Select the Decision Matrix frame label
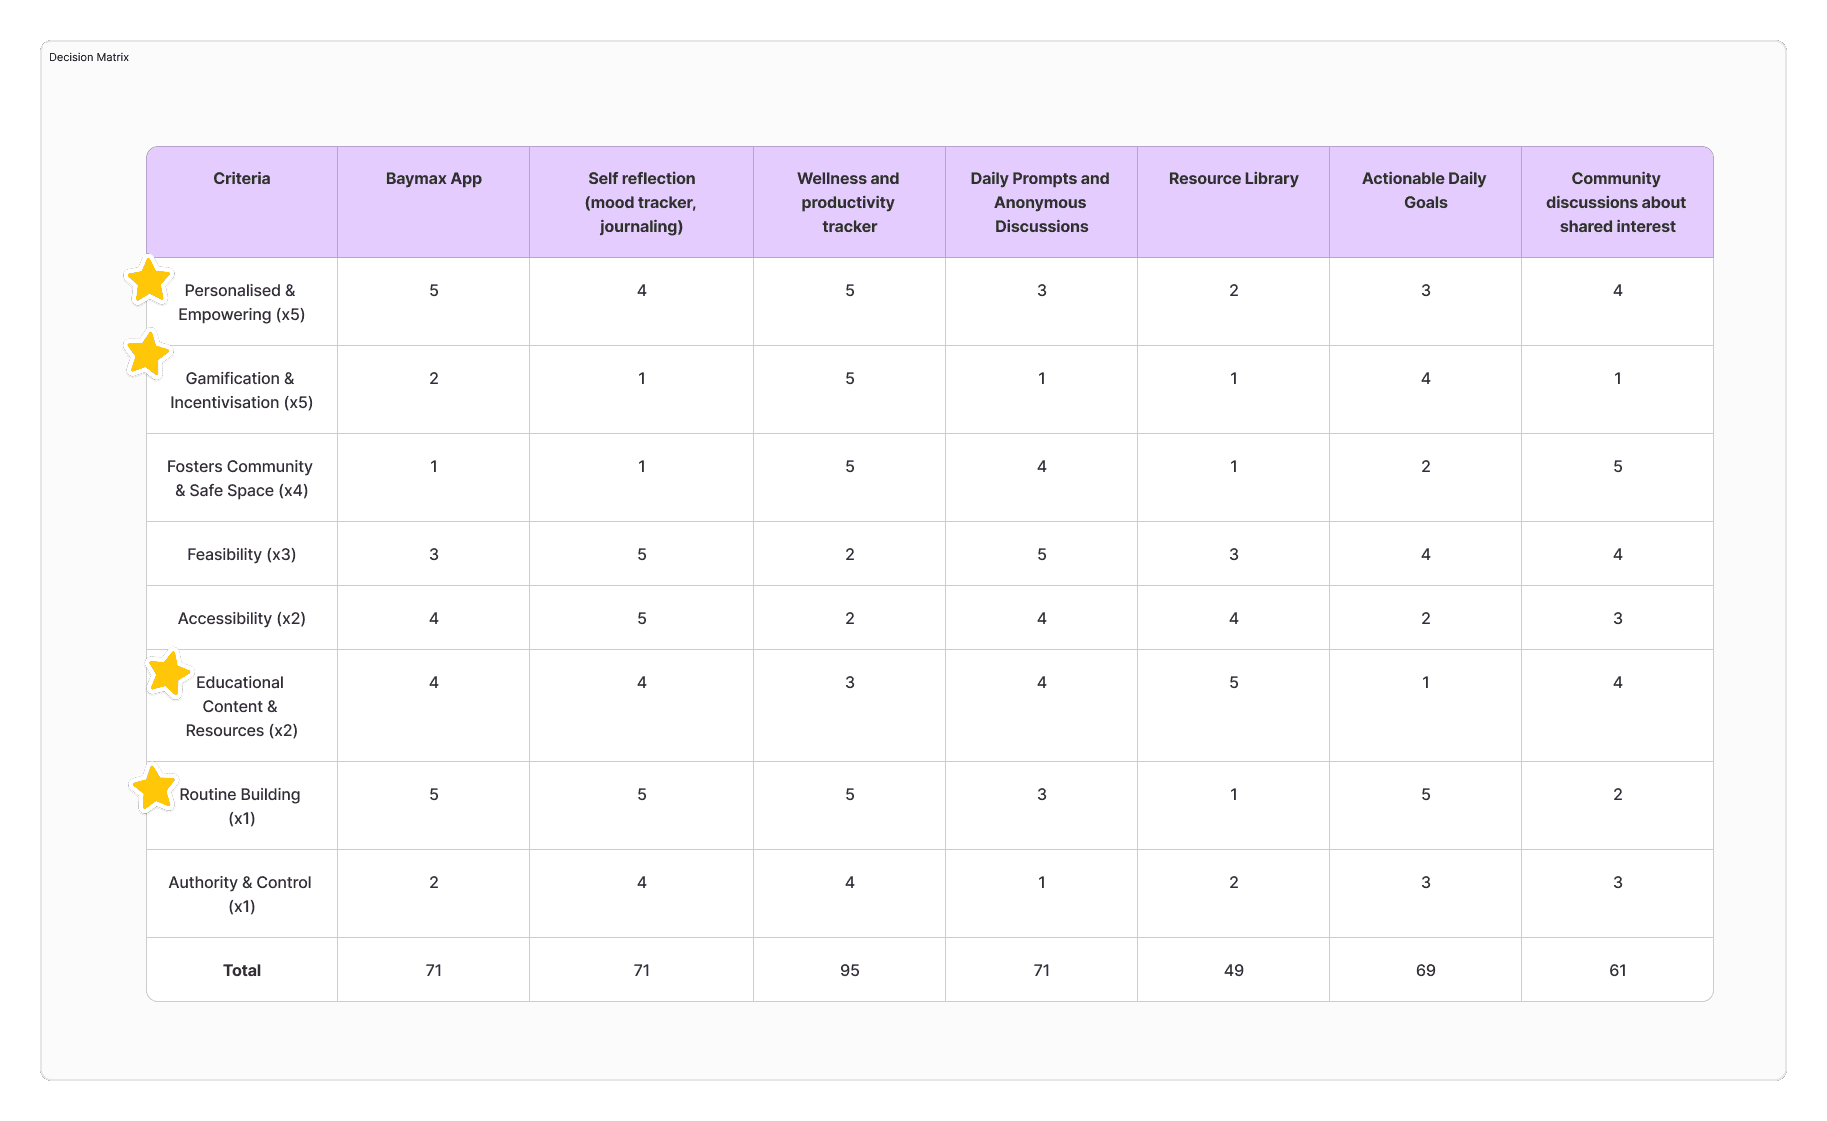Screen dimensions: 1827x1121 click(89, 57)
